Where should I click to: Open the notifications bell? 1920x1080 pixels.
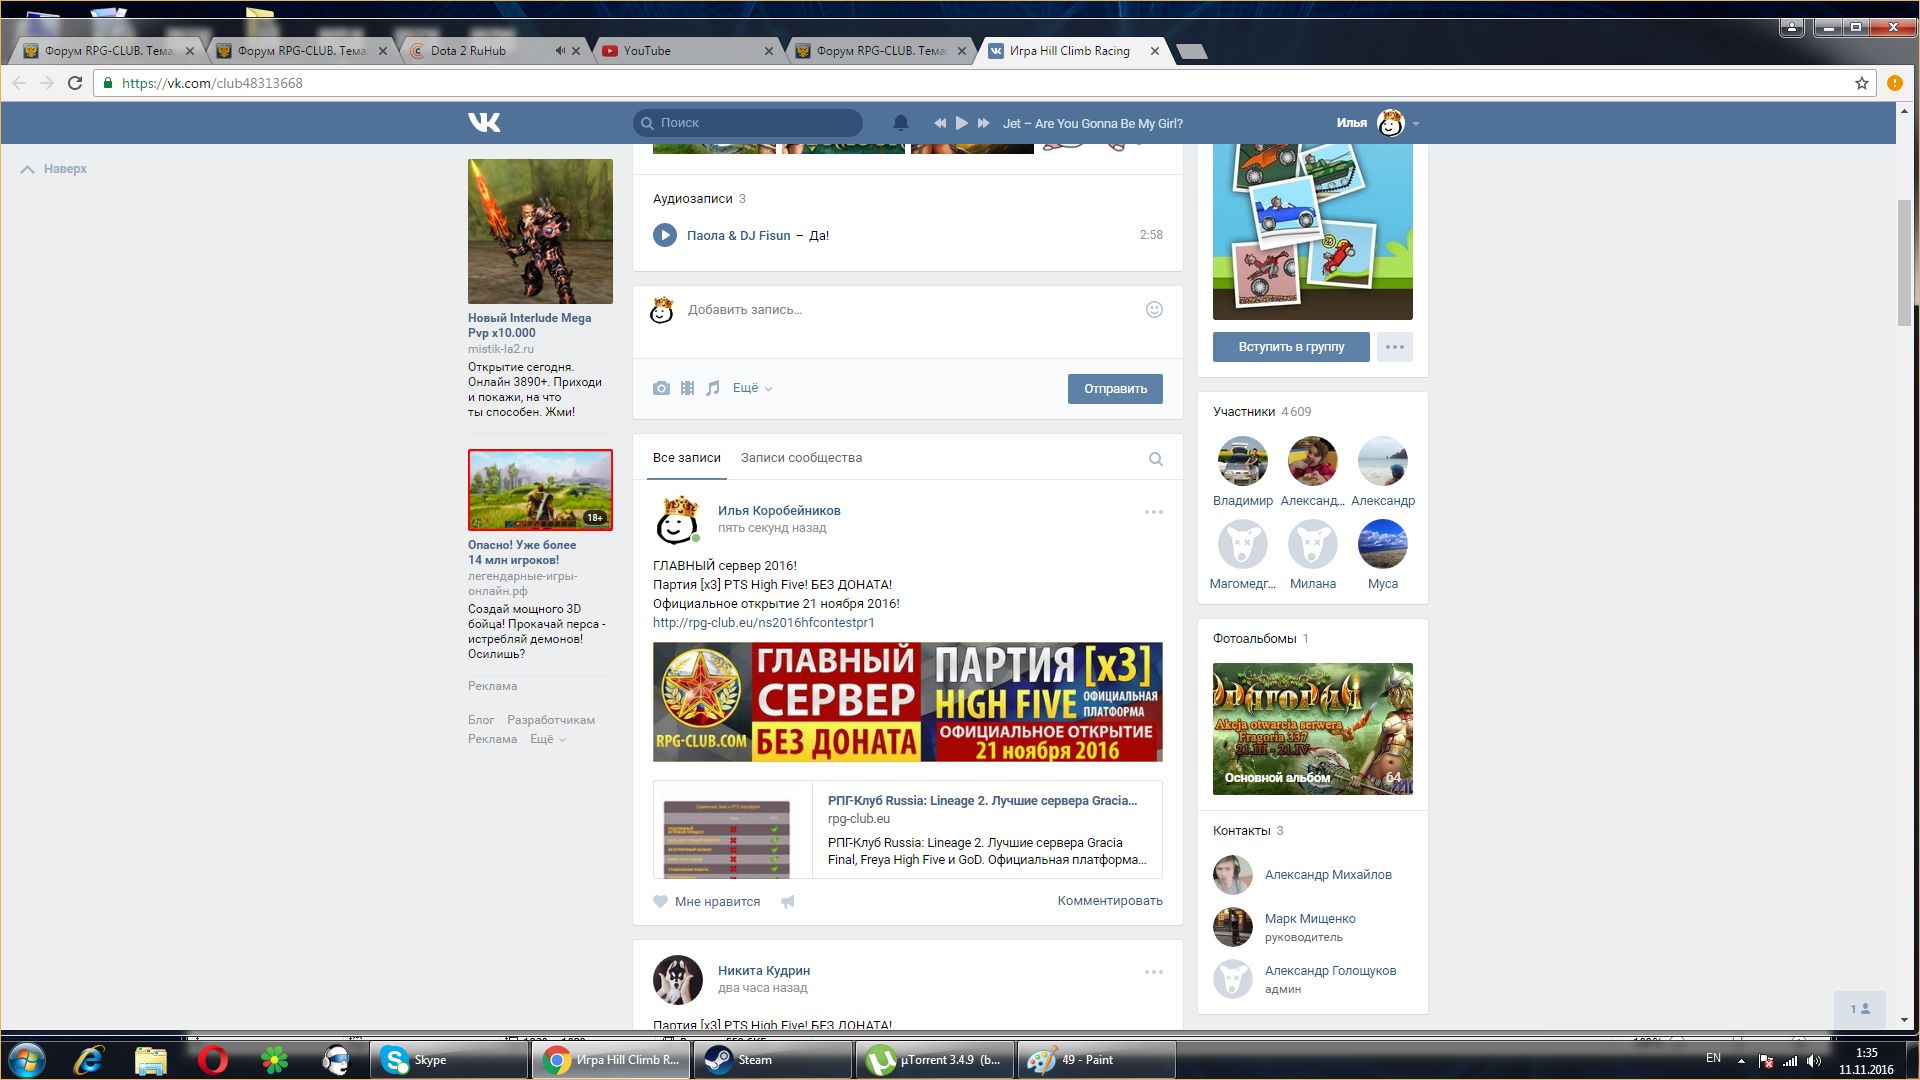pyautogui.click(x=900, y=123)
